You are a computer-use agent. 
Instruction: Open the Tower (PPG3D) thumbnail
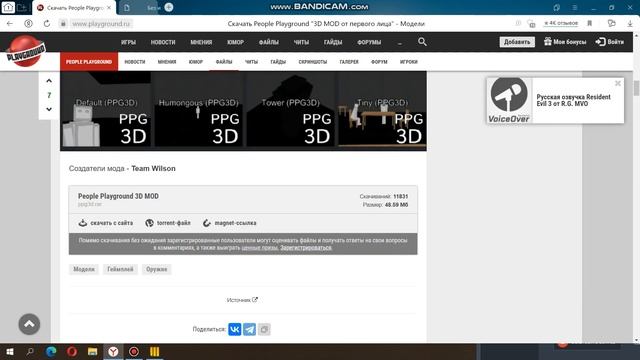(x=290, y=110)
